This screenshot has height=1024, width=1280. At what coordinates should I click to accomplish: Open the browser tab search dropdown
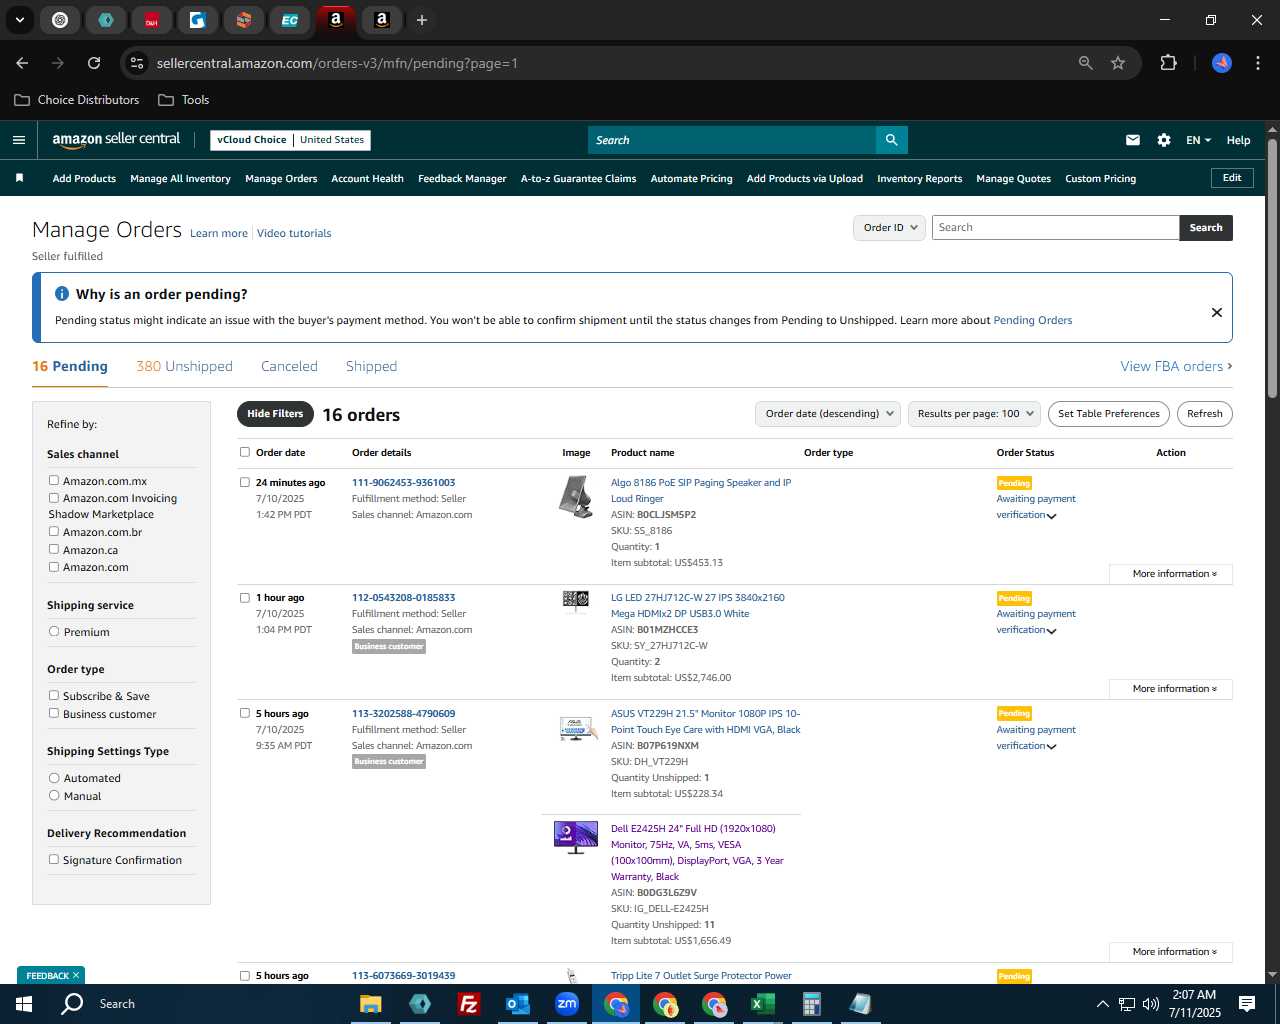pyautogui.click(x=20, y=20)
